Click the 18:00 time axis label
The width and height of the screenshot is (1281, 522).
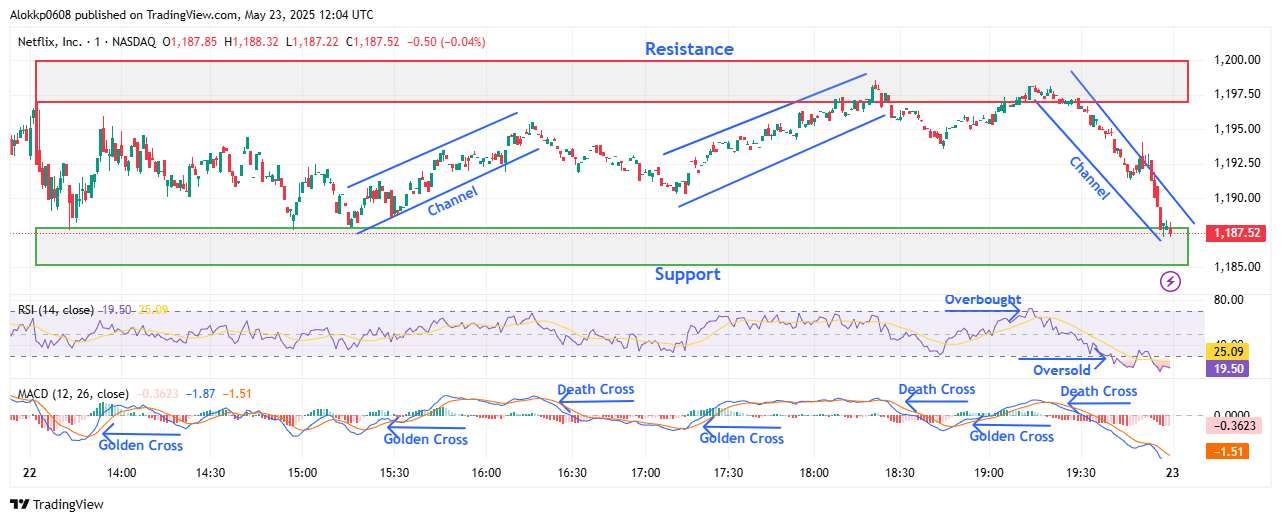coord(814,473)
